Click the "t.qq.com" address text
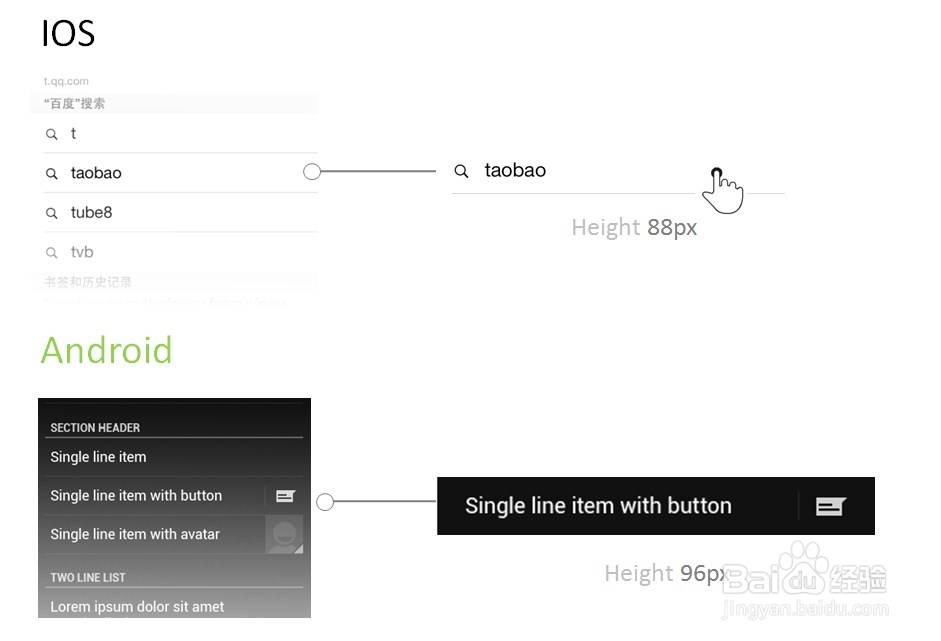This screenshot has width=941, height=641. point(66,81)
